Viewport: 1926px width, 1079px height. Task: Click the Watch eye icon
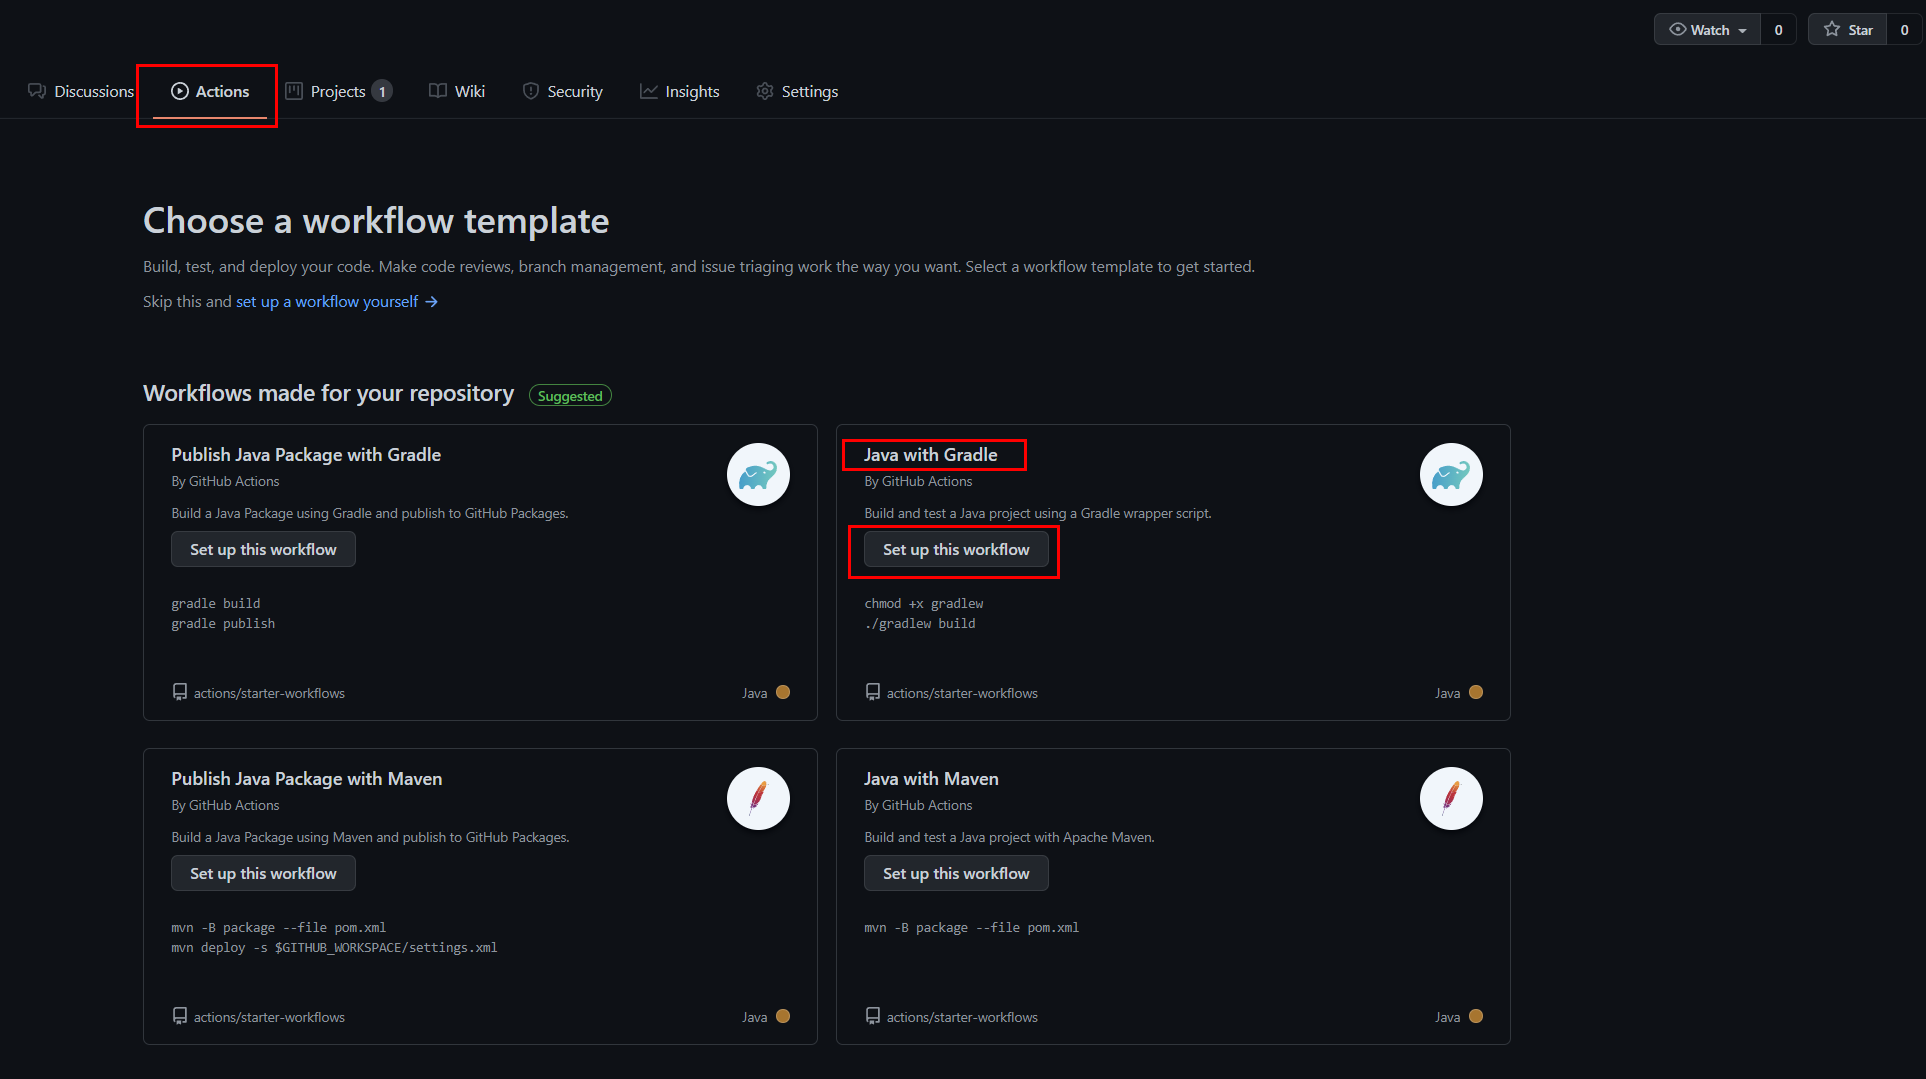click(x=1678, y=29)
